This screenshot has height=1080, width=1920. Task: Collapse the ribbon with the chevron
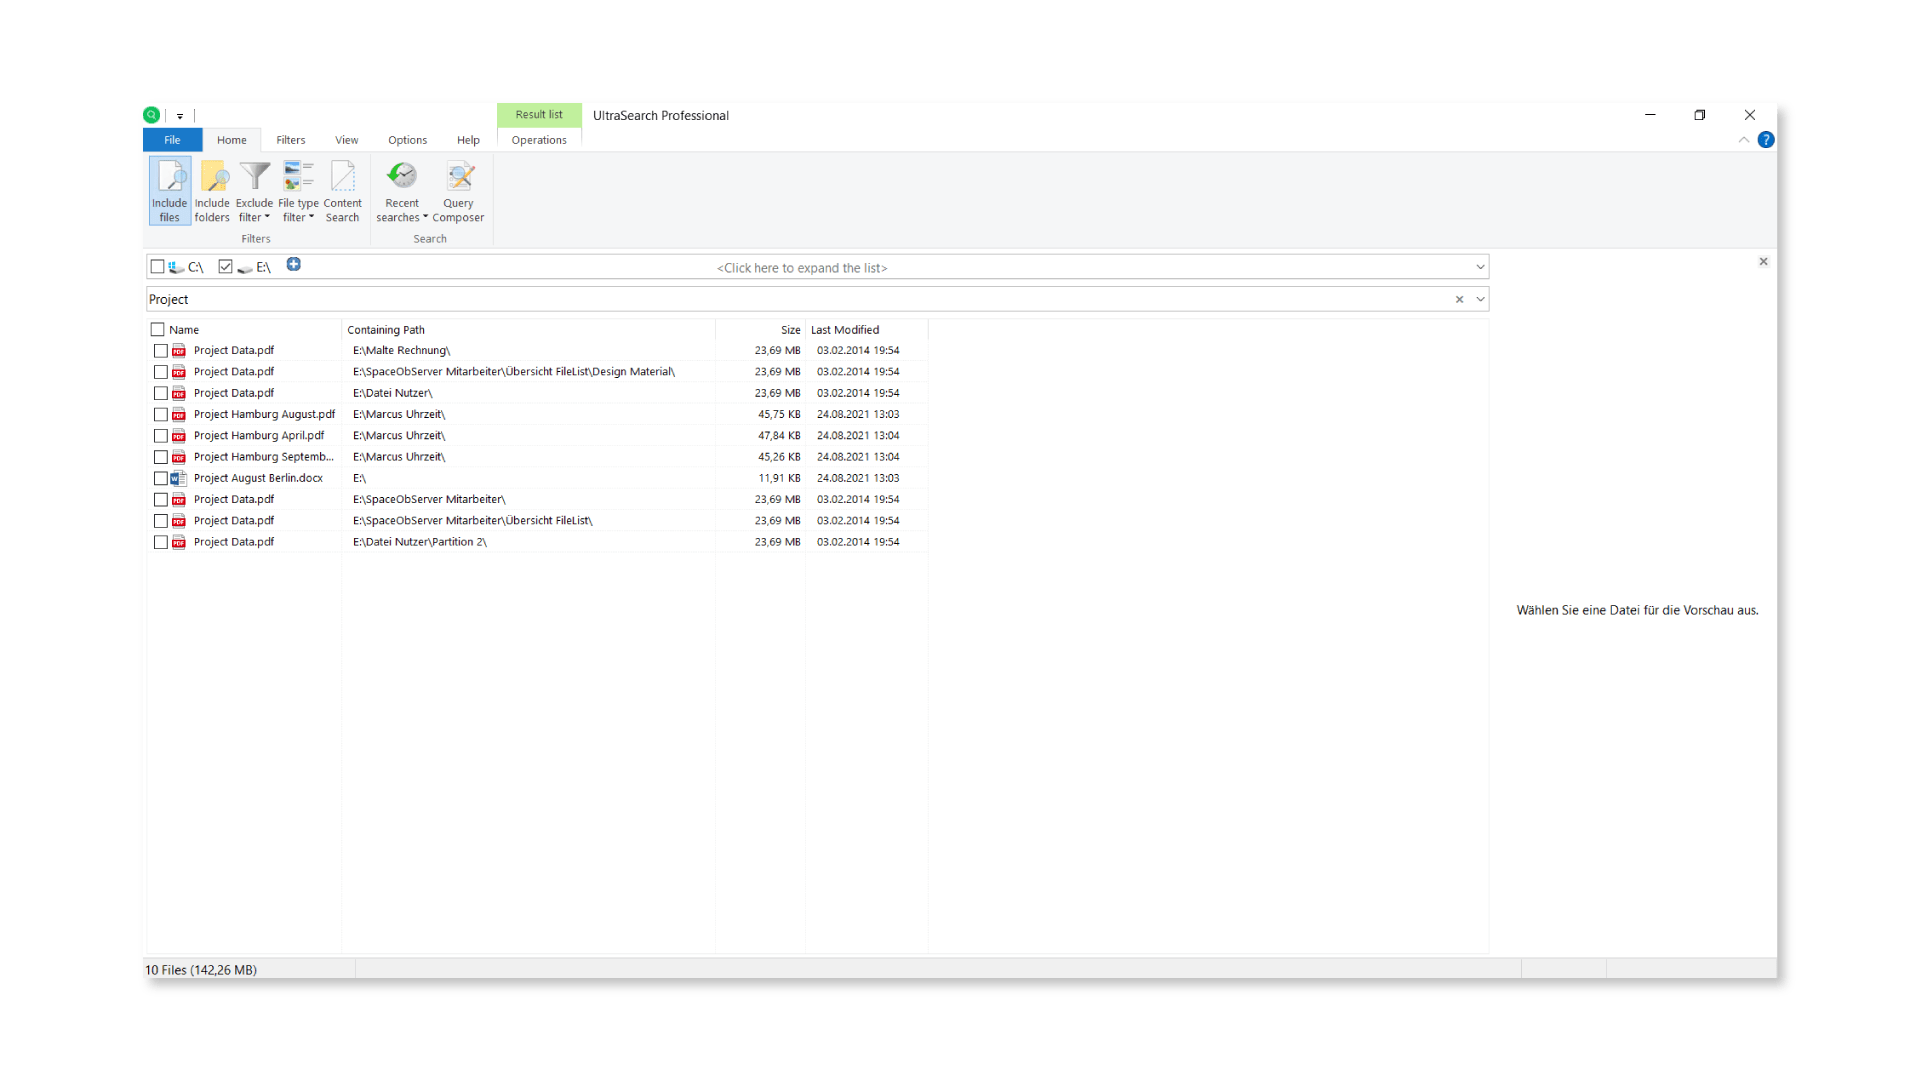click(x=1744, y=140)
